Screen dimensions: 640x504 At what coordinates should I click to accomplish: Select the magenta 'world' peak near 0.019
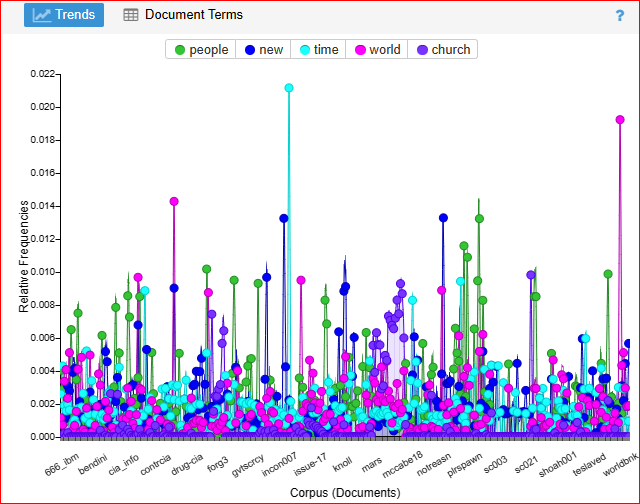coord(620,120)
